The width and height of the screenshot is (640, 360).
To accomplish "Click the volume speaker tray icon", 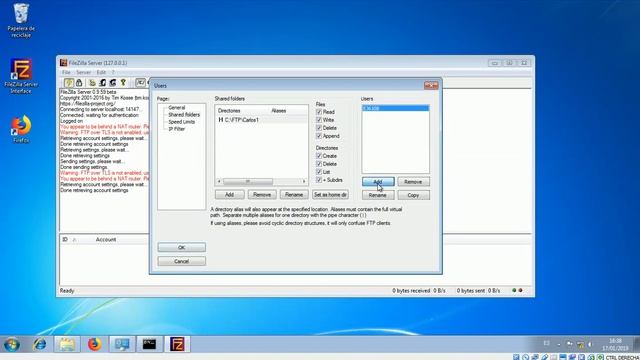I will click(x=590, y=344).
